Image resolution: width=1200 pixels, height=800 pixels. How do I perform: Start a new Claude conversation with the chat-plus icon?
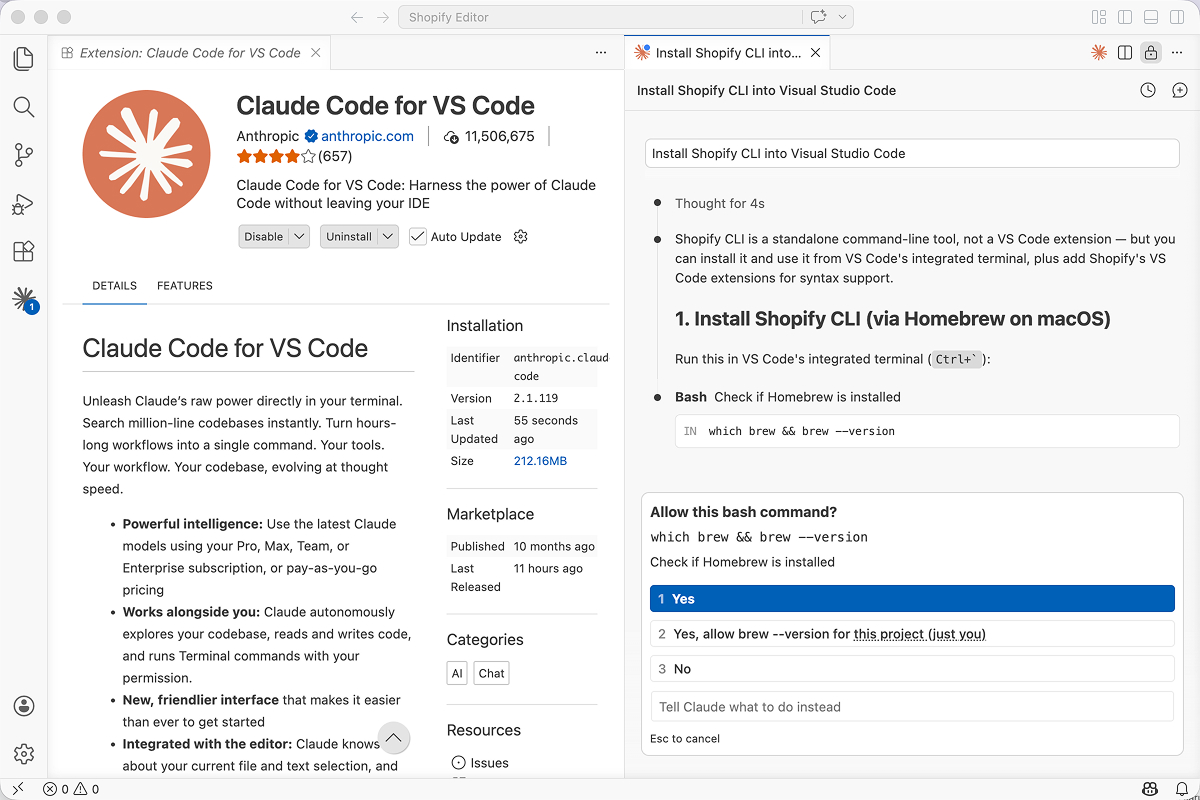1179,90
